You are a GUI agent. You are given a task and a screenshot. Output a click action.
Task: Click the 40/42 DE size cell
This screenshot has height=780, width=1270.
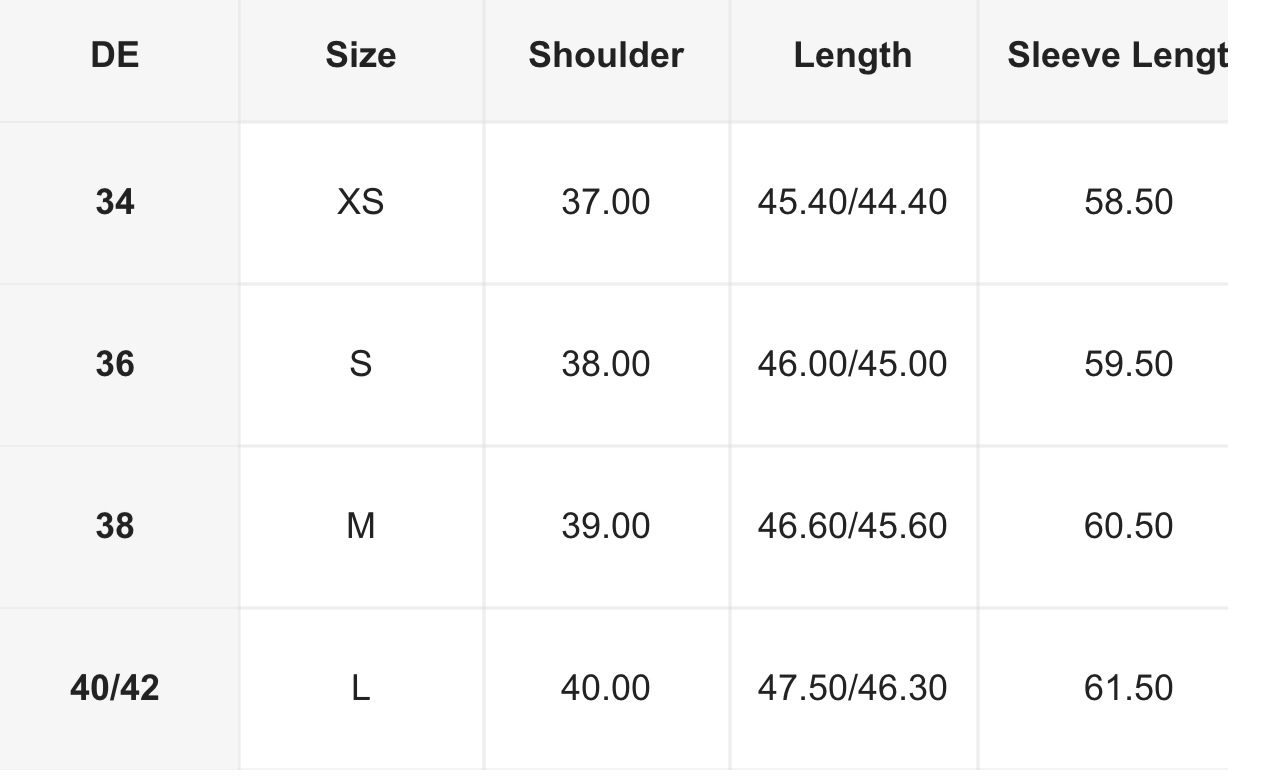pyautogui.click(x=115, y=688)
